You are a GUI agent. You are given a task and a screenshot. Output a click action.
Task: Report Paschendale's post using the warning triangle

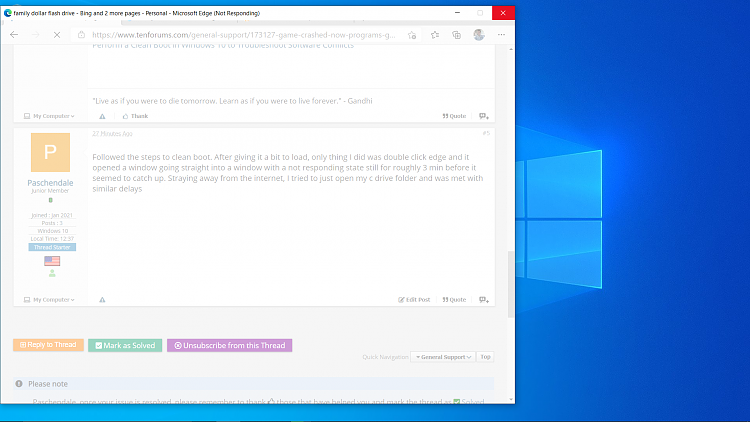pyautogui.click(x=102, y=300)
